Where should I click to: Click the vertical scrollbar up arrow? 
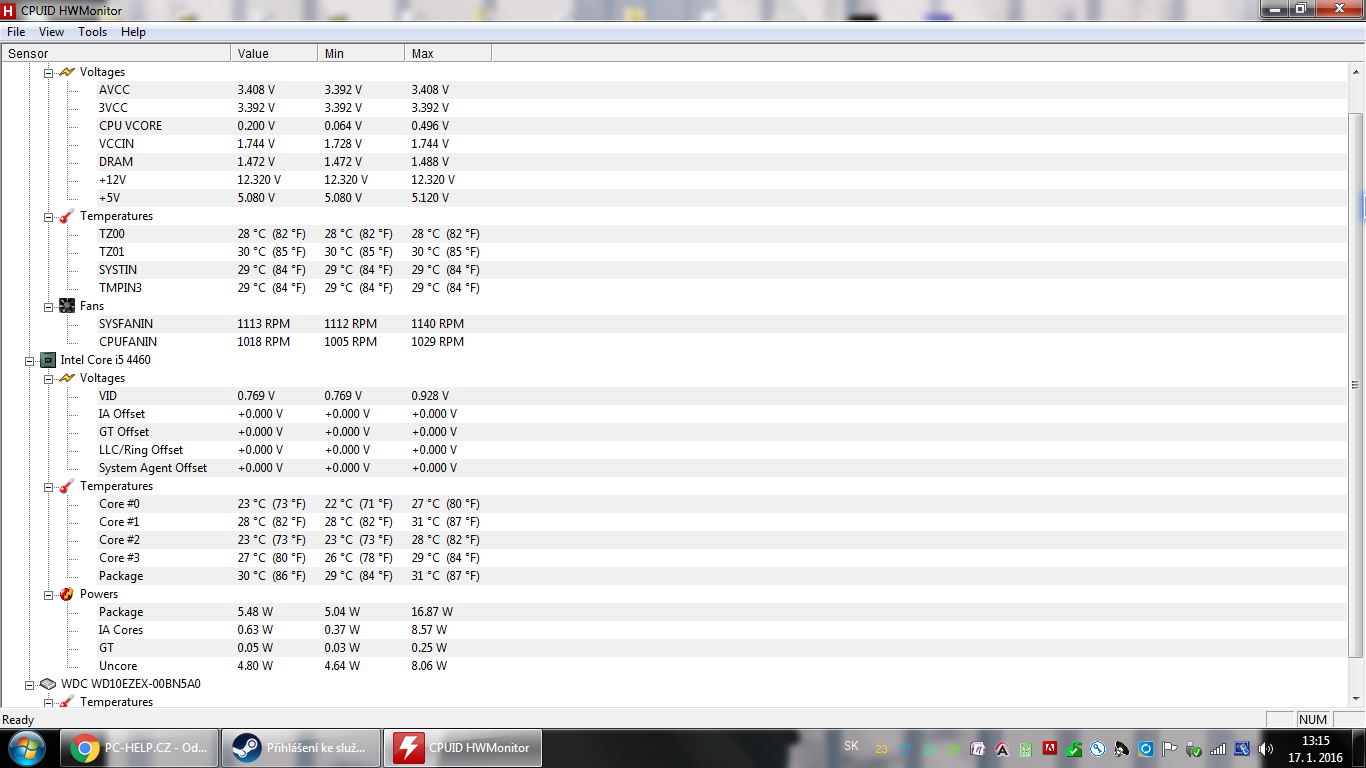pos(1357,71)
